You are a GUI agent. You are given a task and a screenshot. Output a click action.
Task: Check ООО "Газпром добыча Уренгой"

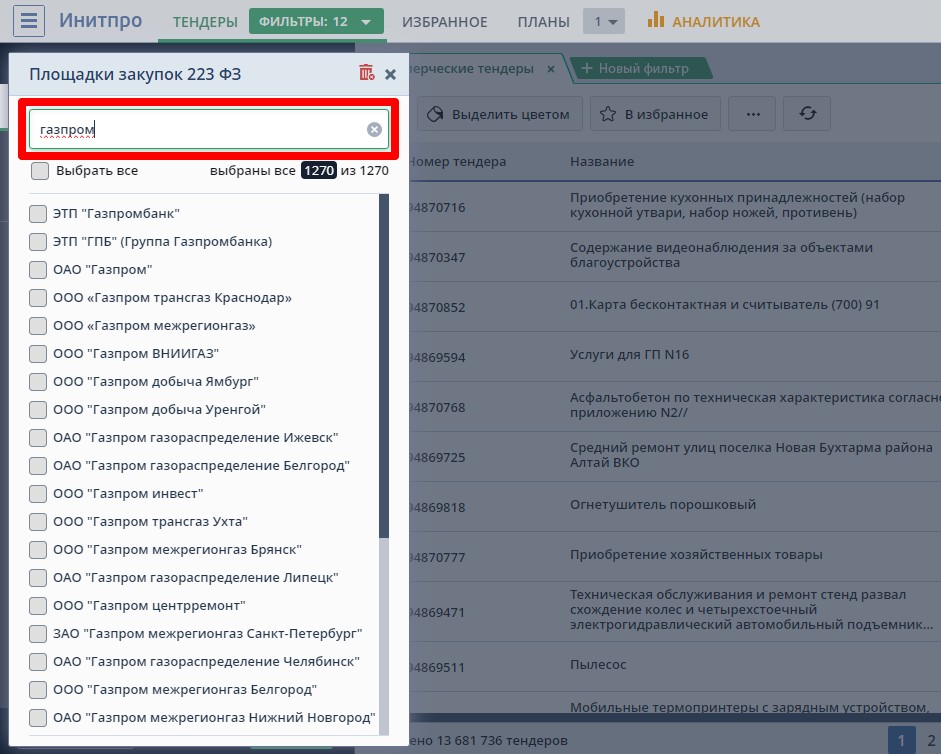point(38,410)
